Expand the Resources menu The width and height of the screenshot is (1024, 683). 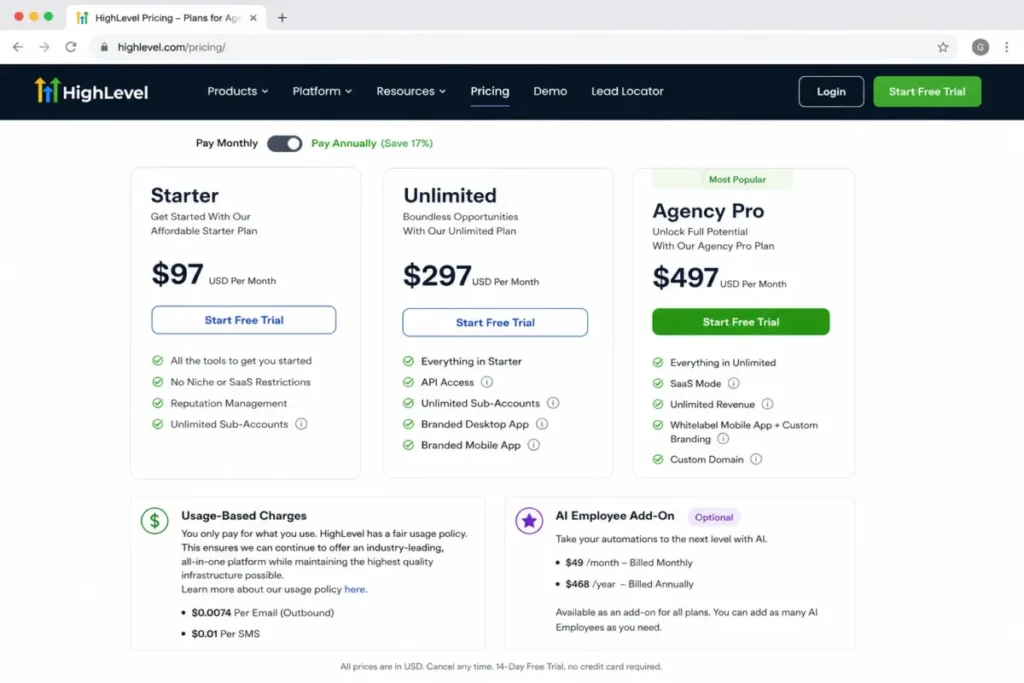411,91
